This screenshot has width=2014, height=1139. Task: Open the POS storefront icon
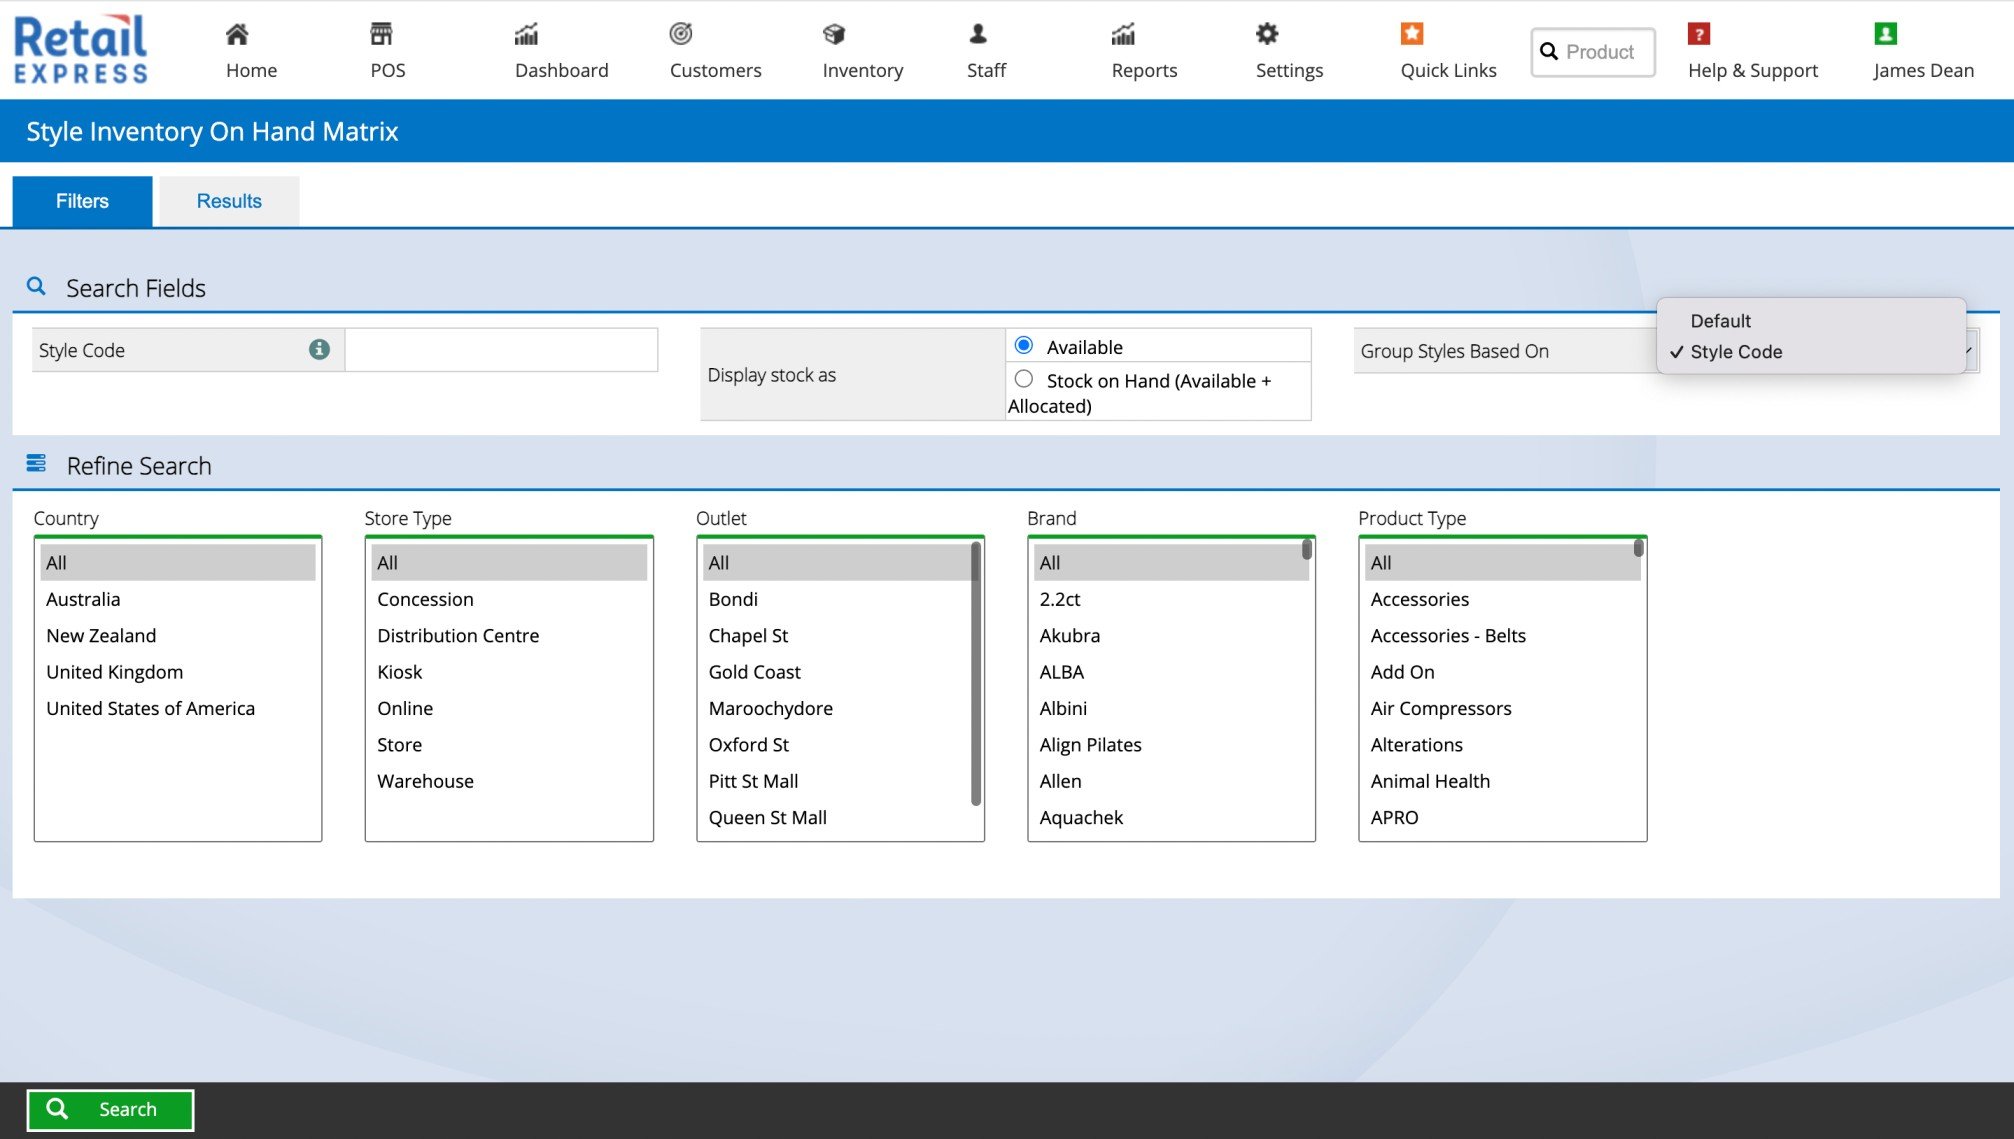tap(381, 35)
